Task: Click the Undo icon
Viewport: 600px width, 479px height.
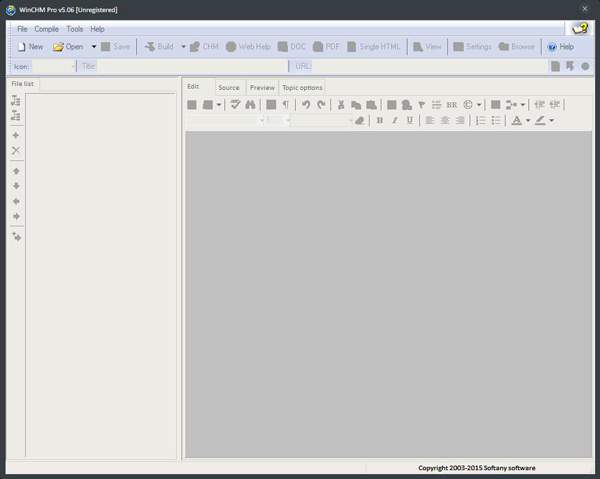Action: (x=306, y=104)
